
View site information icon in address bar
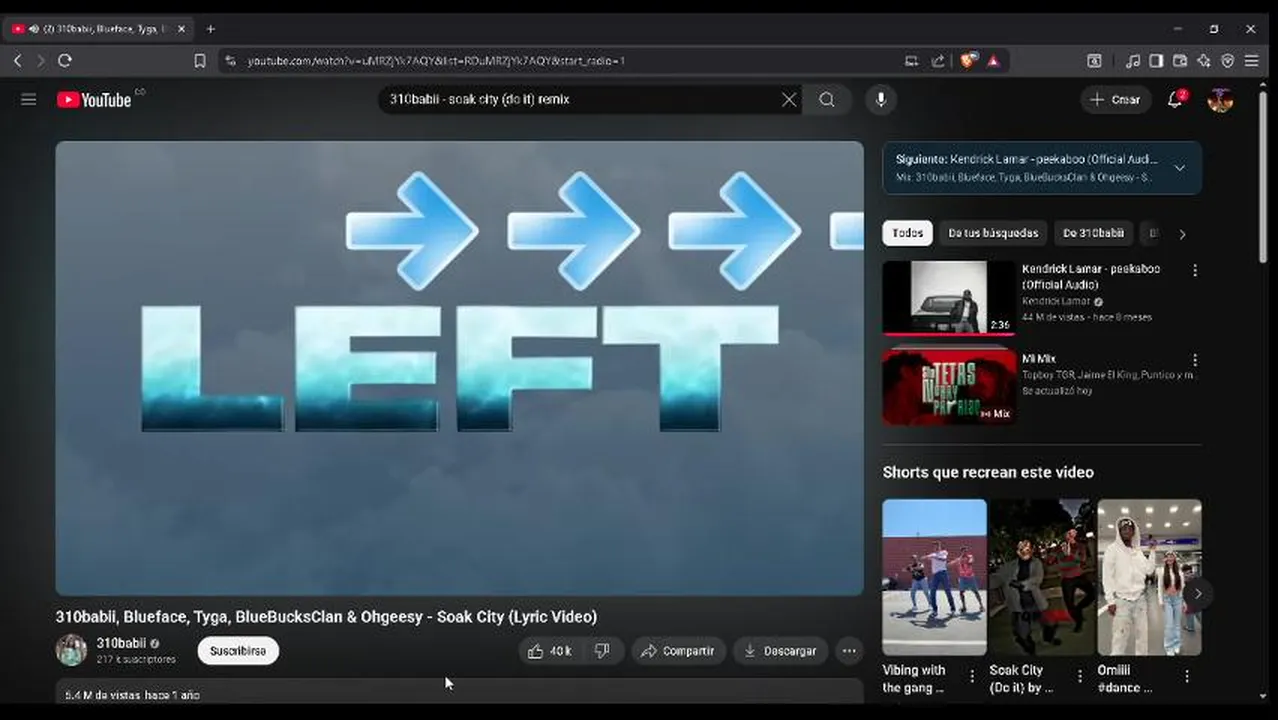click(x=231, y=61)
